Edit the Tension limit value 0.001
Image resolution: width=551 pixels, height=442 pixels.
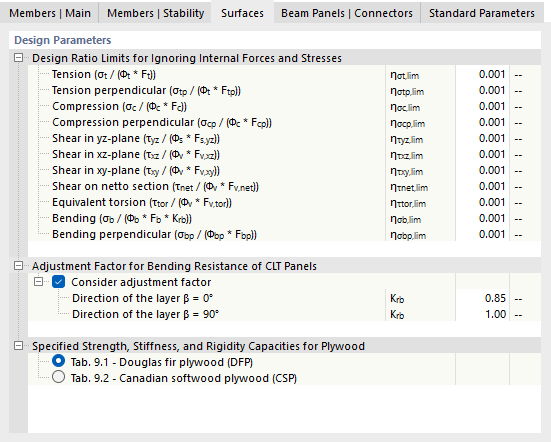[482, 74]
